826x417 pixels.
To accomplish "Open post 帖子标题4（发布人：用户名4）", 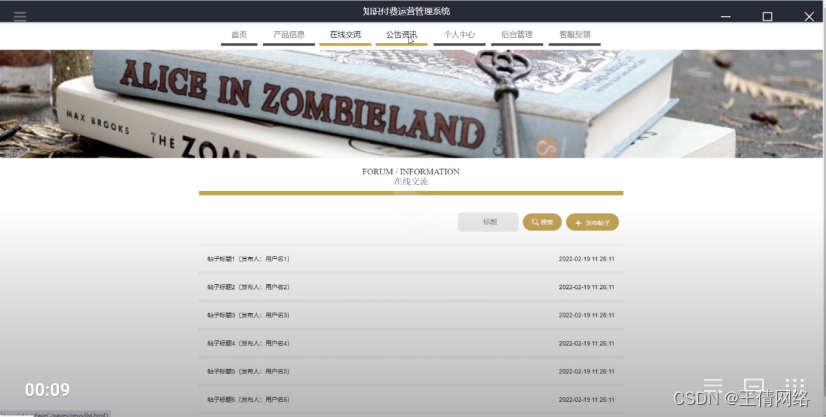I will click(248, 343).
